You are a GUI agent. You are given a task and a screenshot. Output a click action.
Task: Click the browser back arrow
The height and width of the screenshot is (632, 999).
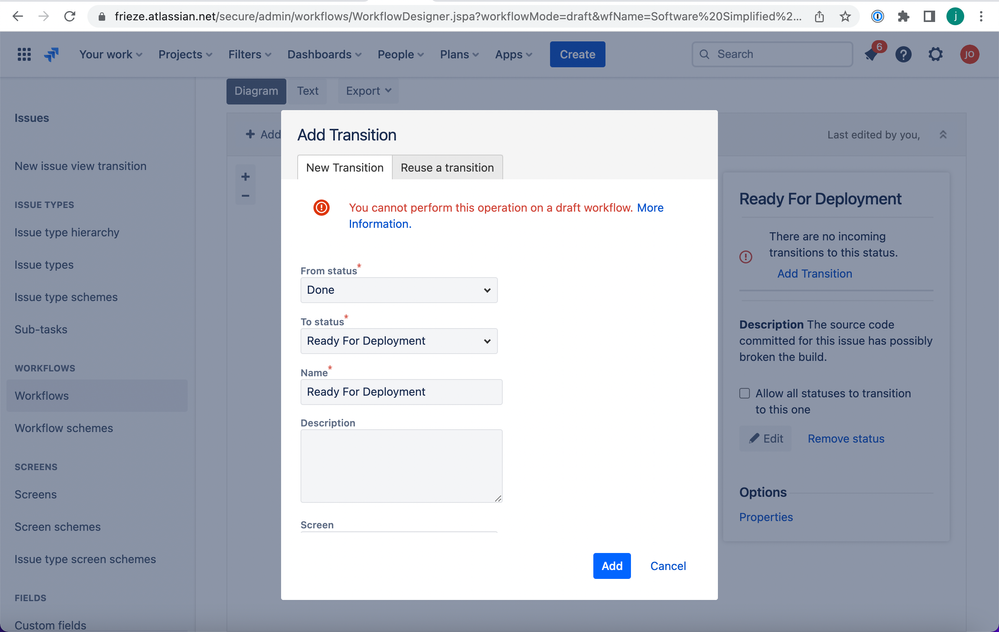coord(18,17)
